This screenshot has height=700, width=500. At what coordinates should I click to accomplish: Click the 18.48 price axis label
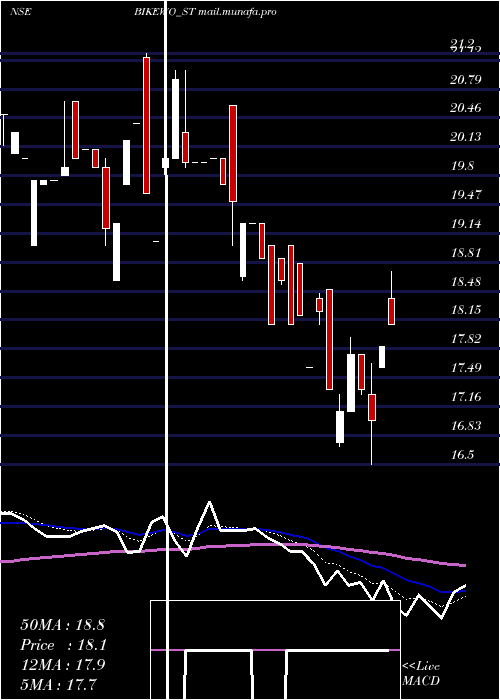click(x=466, y=282)
